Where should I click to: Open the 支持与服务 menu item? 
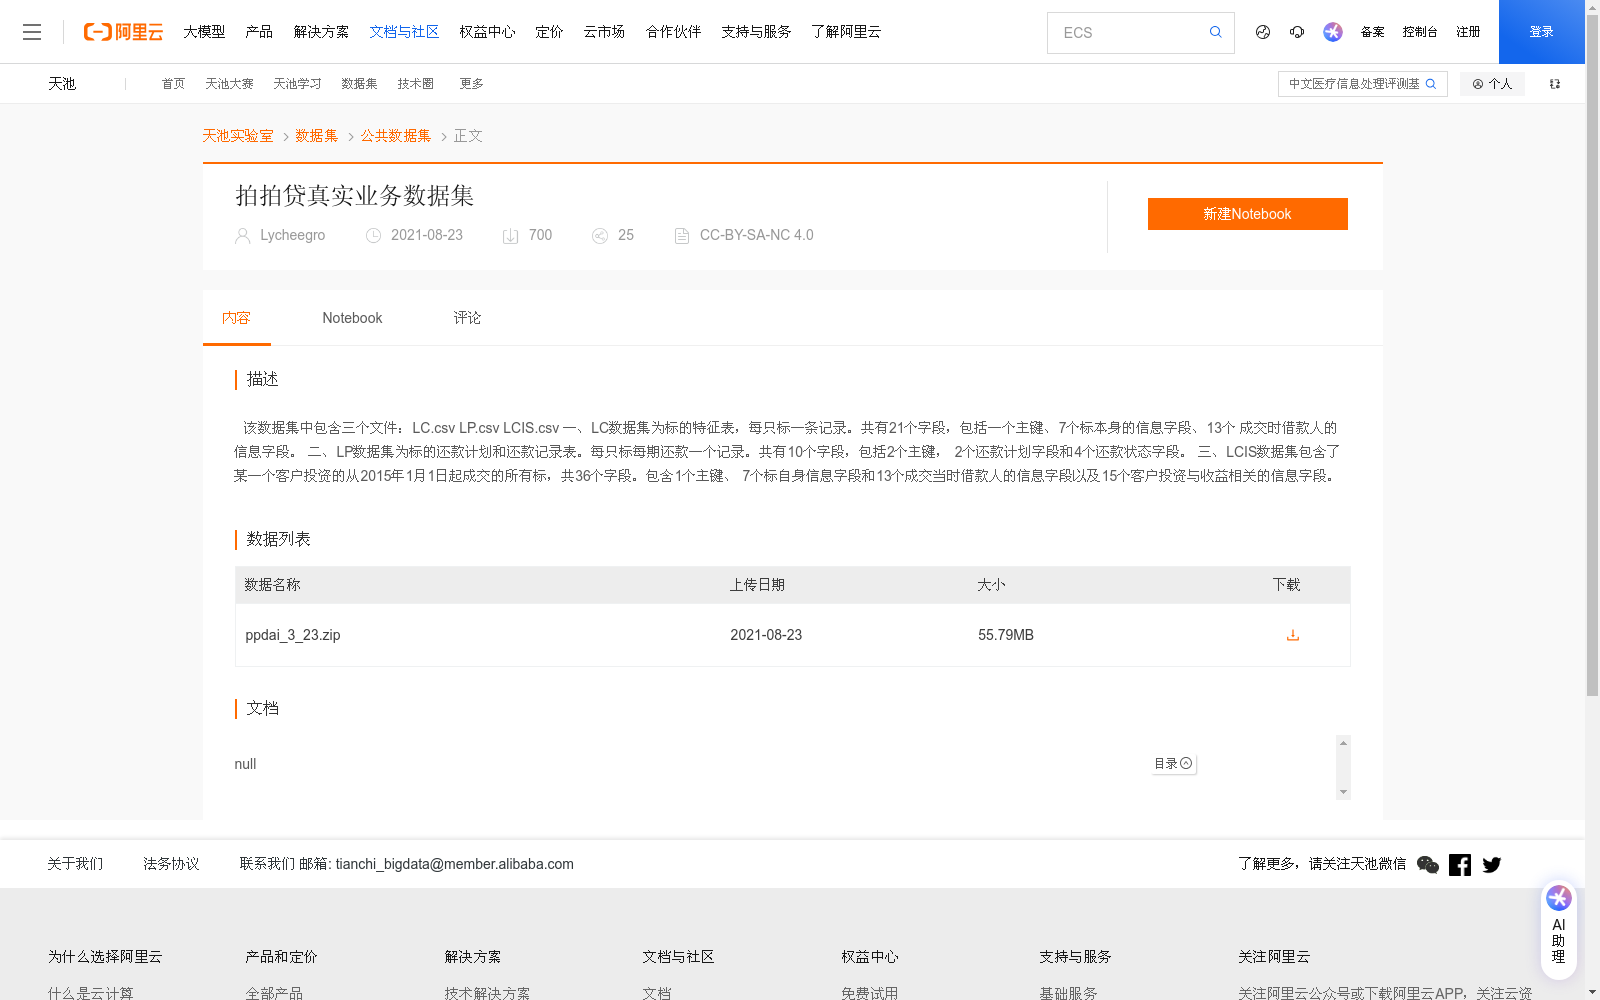756,32
